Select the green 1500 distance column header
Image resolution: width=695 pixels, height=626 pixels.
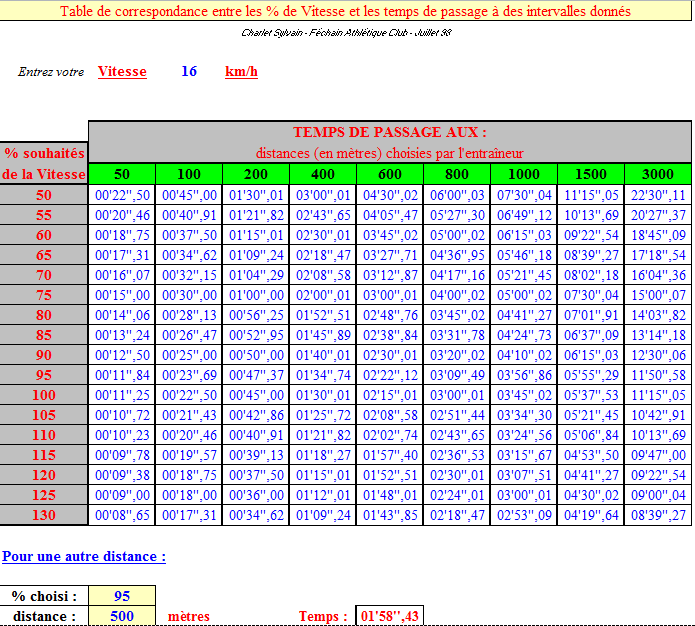click(590, 175)
